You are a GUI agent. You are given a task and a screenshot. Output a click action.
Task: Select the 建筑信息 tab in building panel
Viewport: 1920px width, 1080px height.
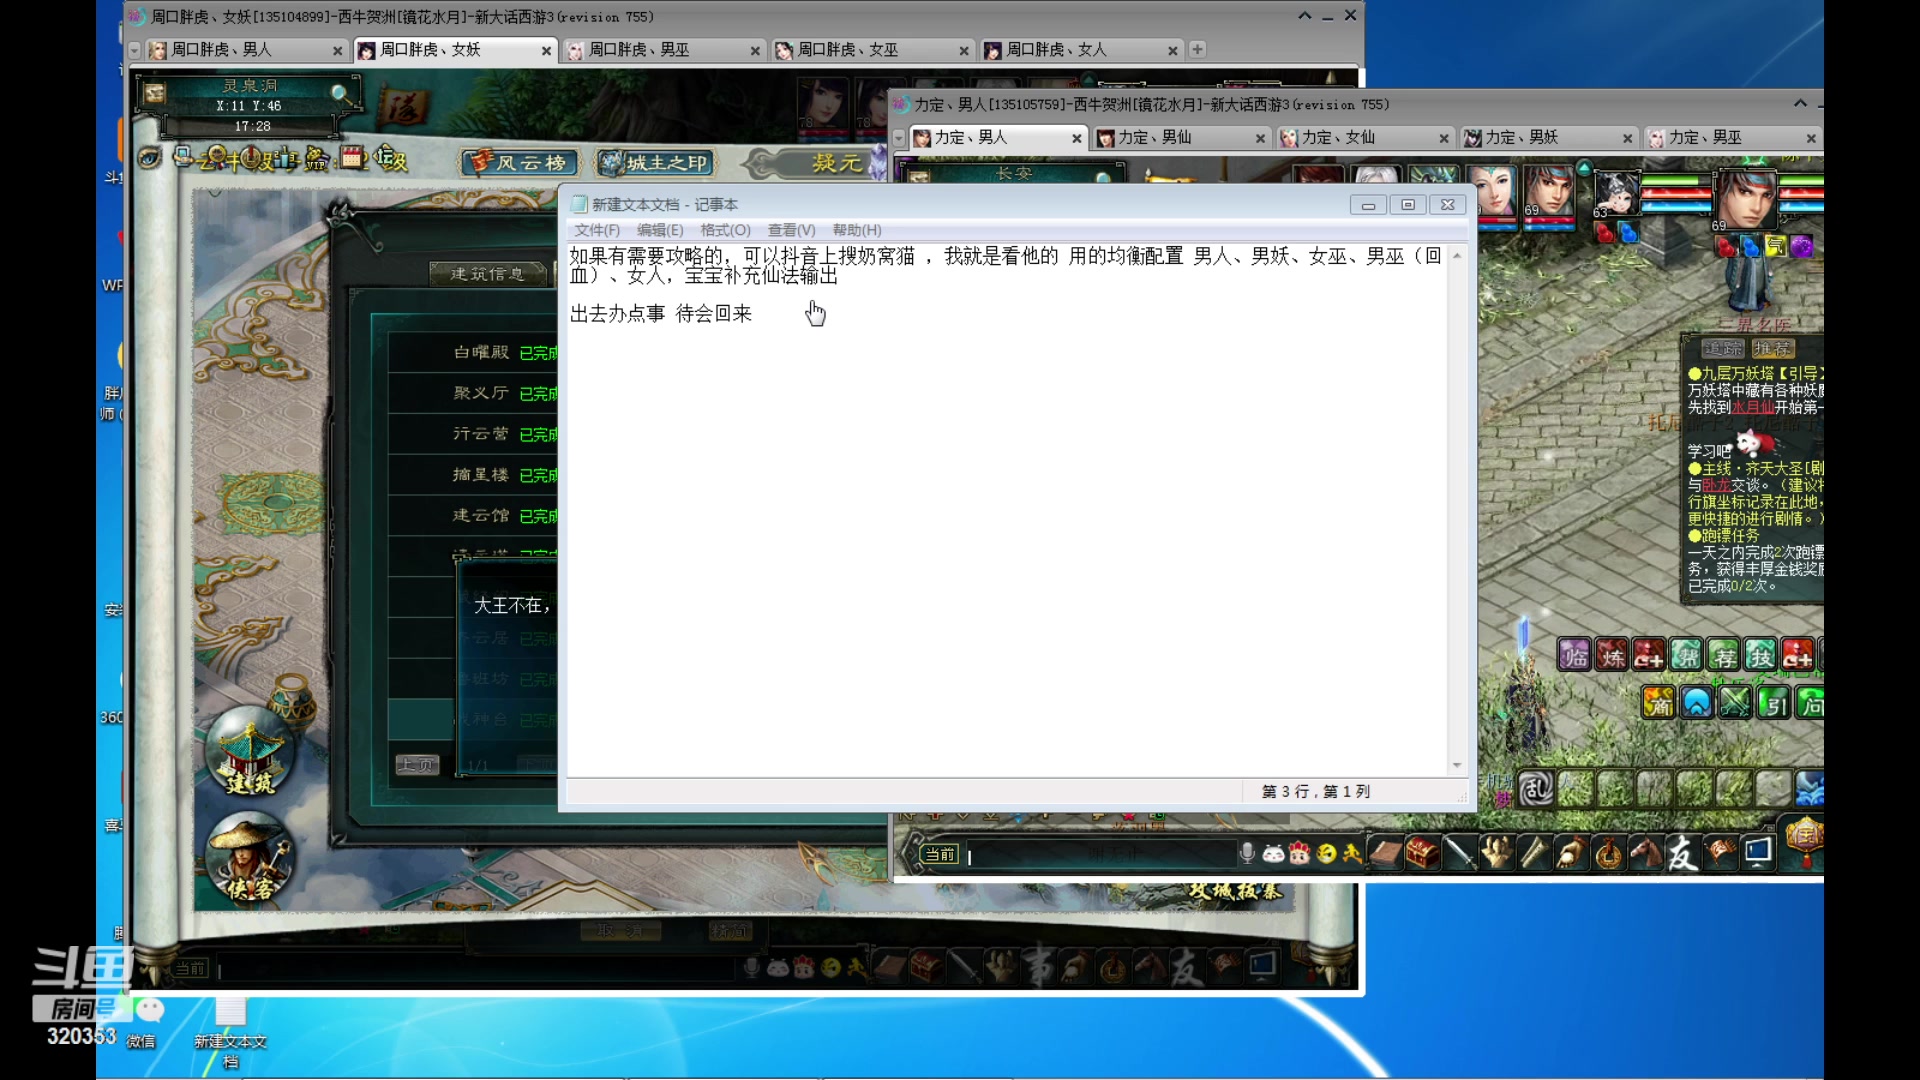(x=487, y=273)
